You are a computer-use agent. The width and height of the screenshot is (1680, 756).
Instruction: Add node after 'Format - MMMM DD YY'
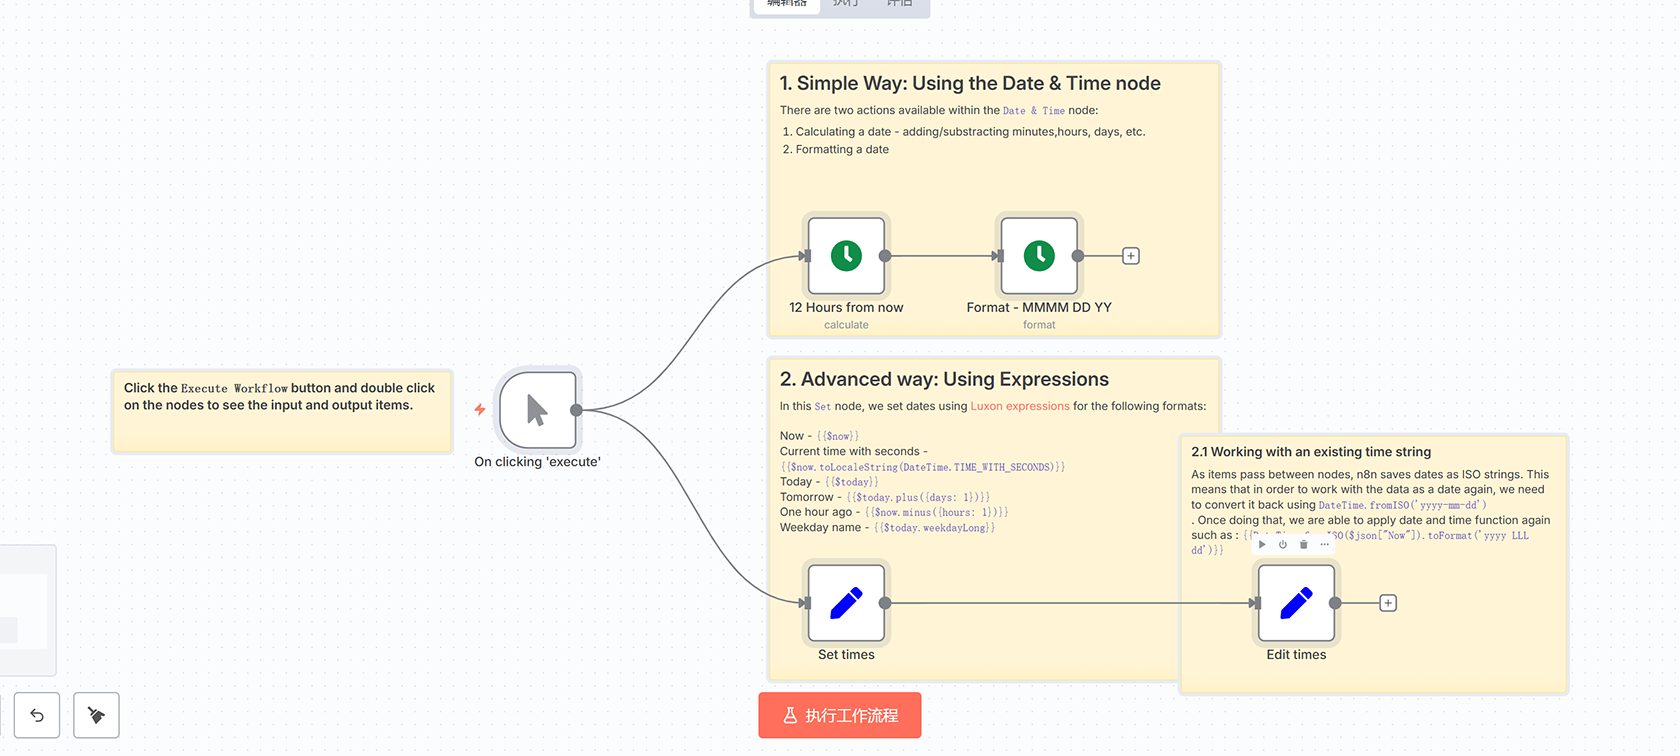pos(1131,256)
